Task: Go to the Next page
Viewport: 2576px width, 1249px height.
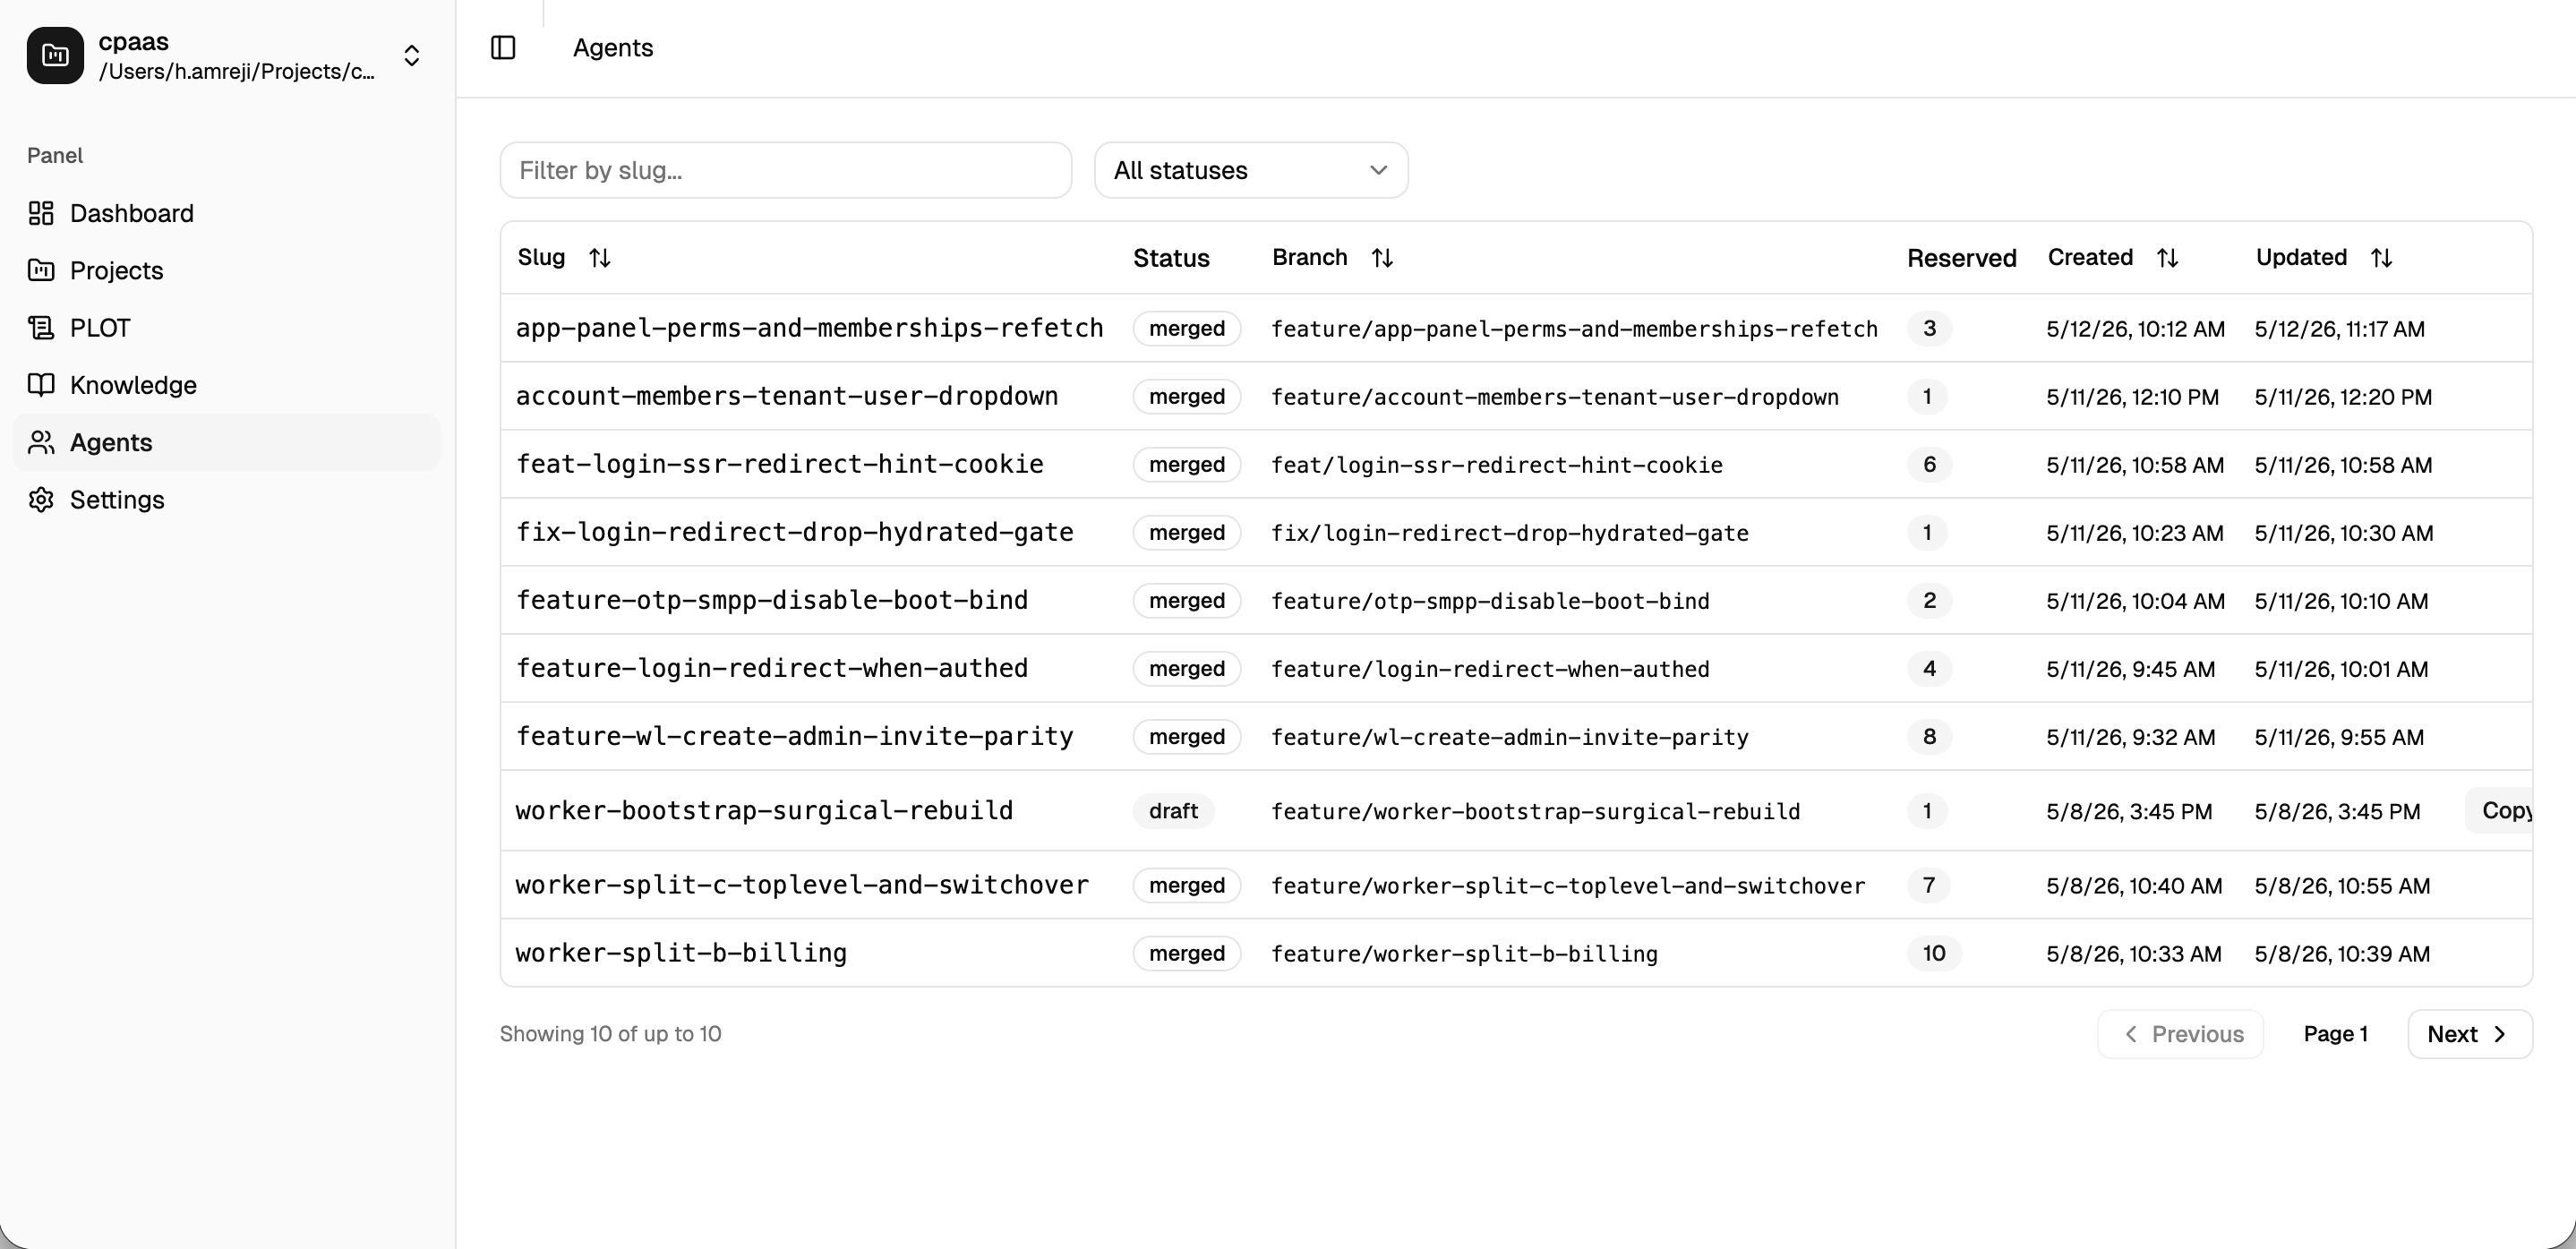Action: point(2470,1034)
